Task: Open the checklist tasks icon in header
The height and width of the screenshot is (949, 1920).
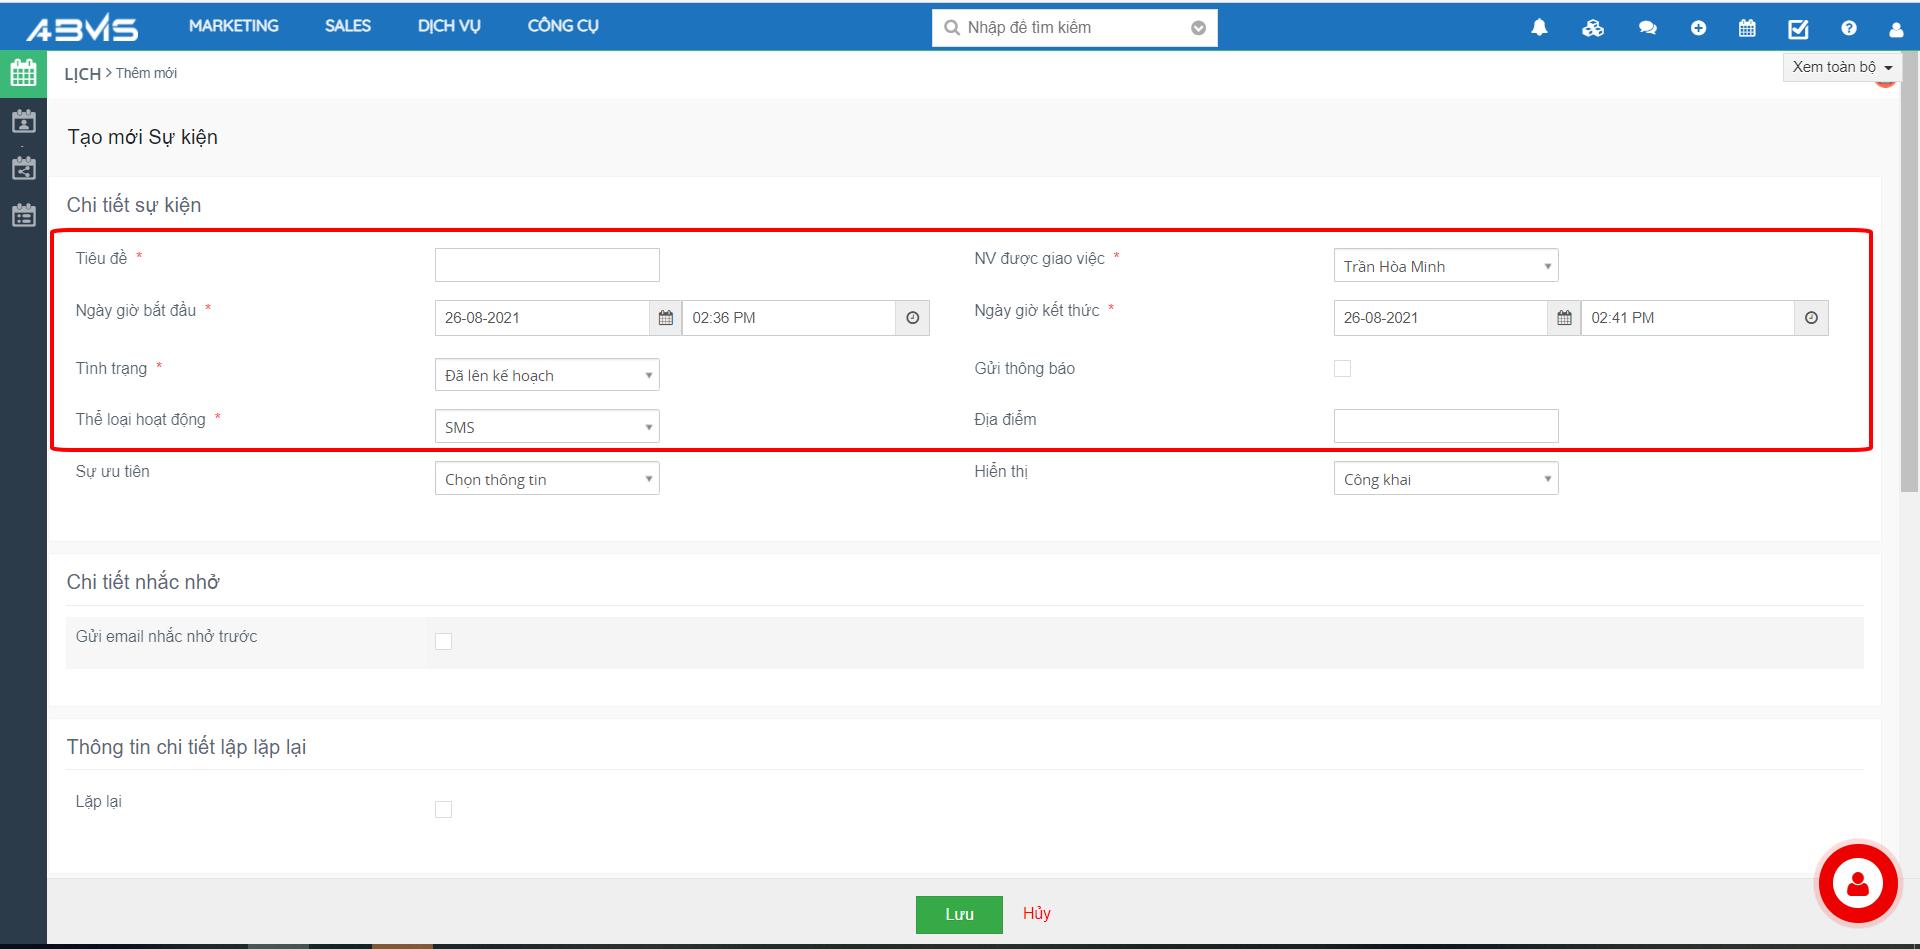Action: pyautogui.click(x=1798, y=28)
